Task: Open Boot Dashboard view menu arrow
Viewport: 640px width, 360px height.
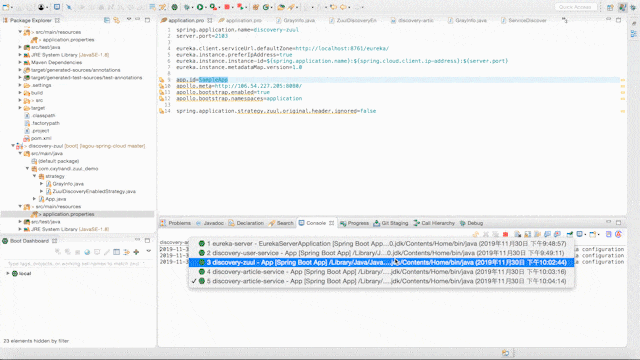Action: click(x=149, y=251)
